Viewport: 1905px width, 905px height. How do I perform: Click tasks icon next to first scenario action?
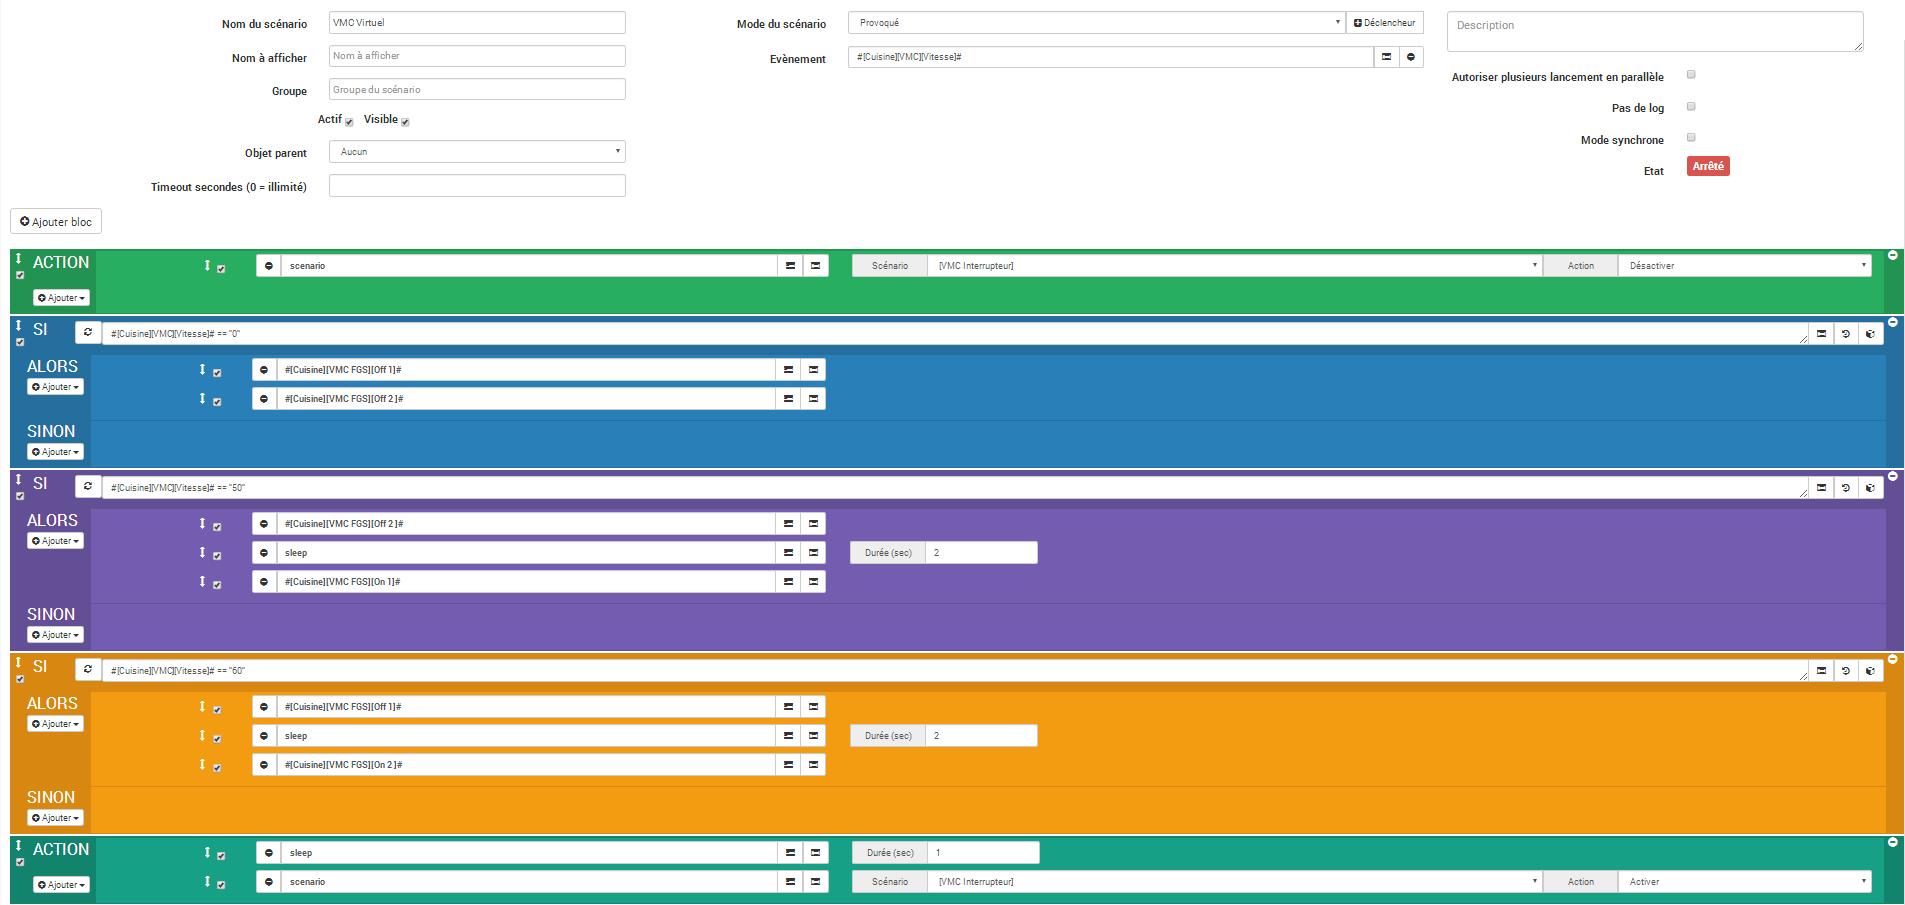790,266
